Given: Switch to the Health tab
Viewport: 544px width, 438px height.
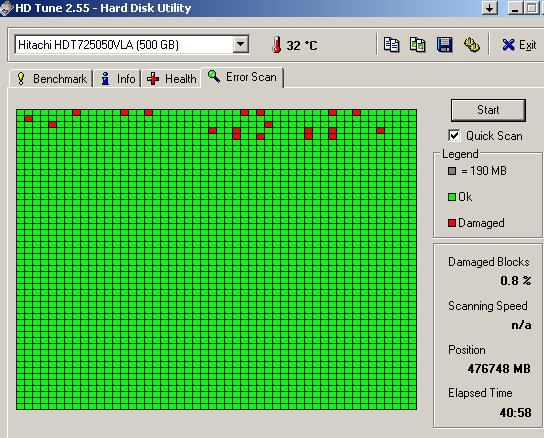Looking at the screenshot, I should click(171, 79).
